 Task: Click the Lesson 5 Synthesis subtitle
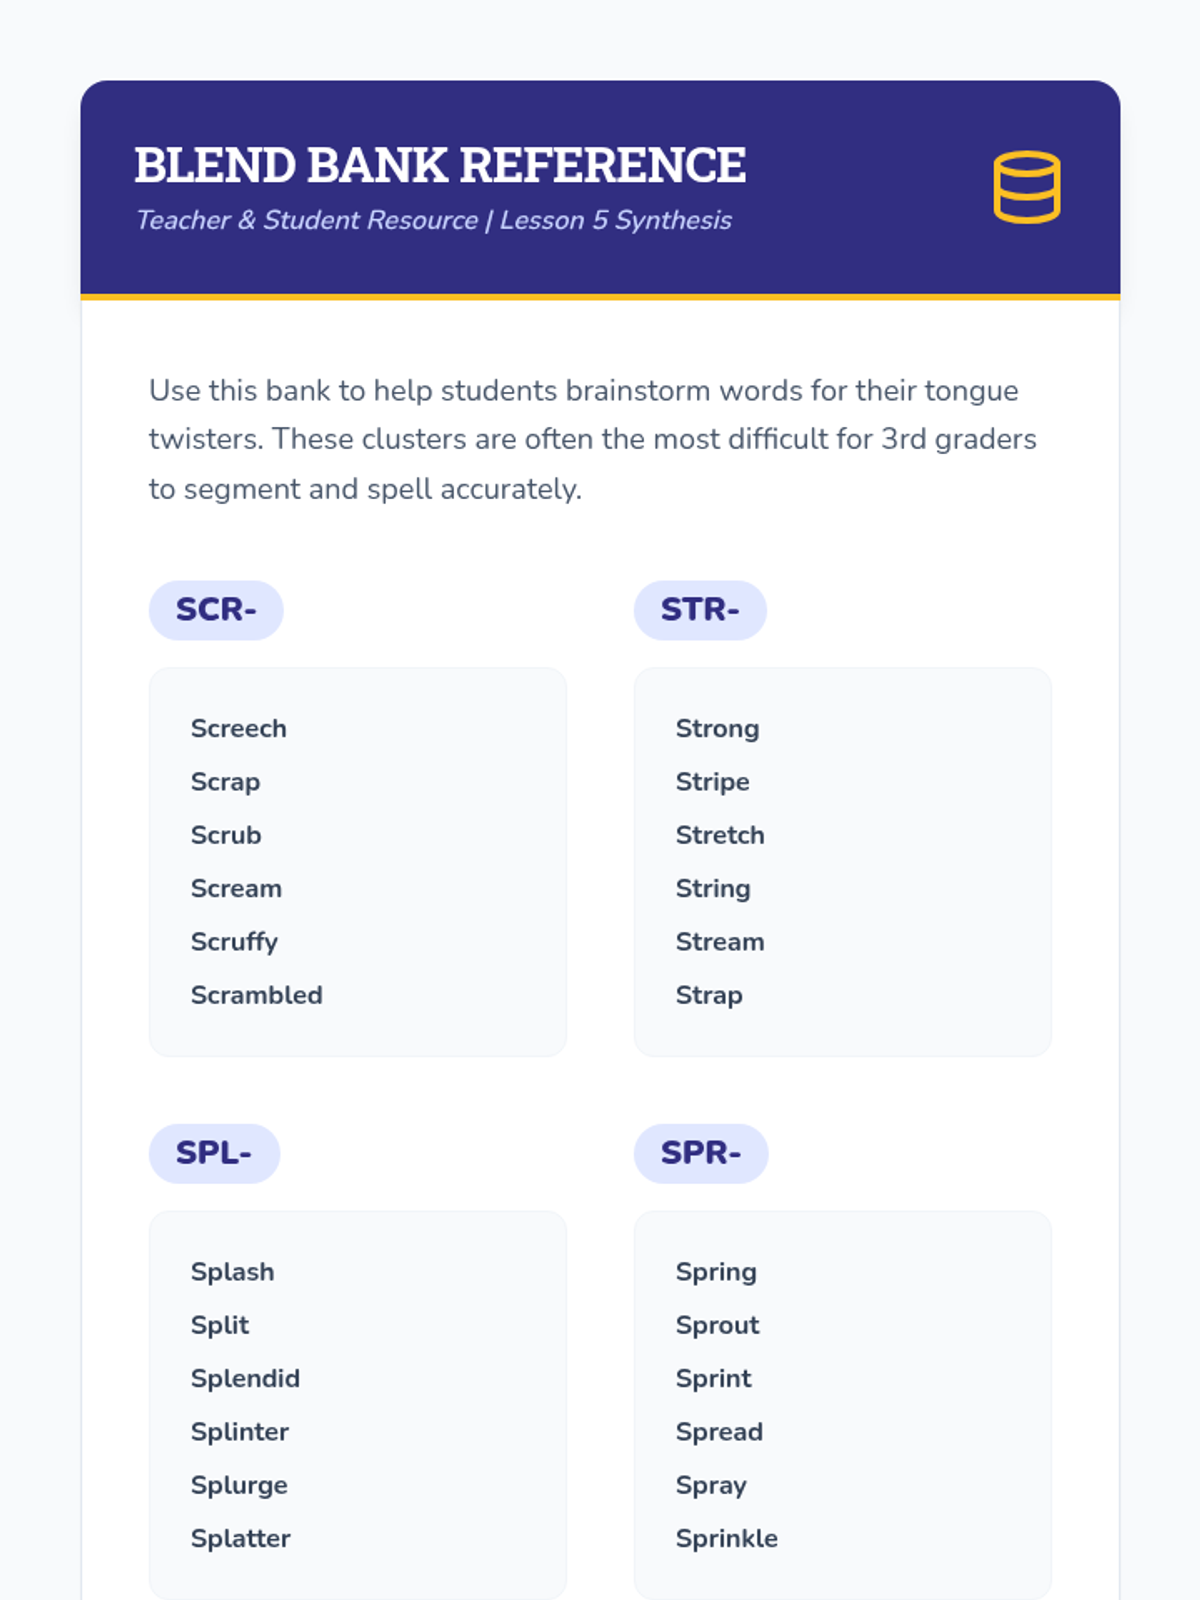433,220
